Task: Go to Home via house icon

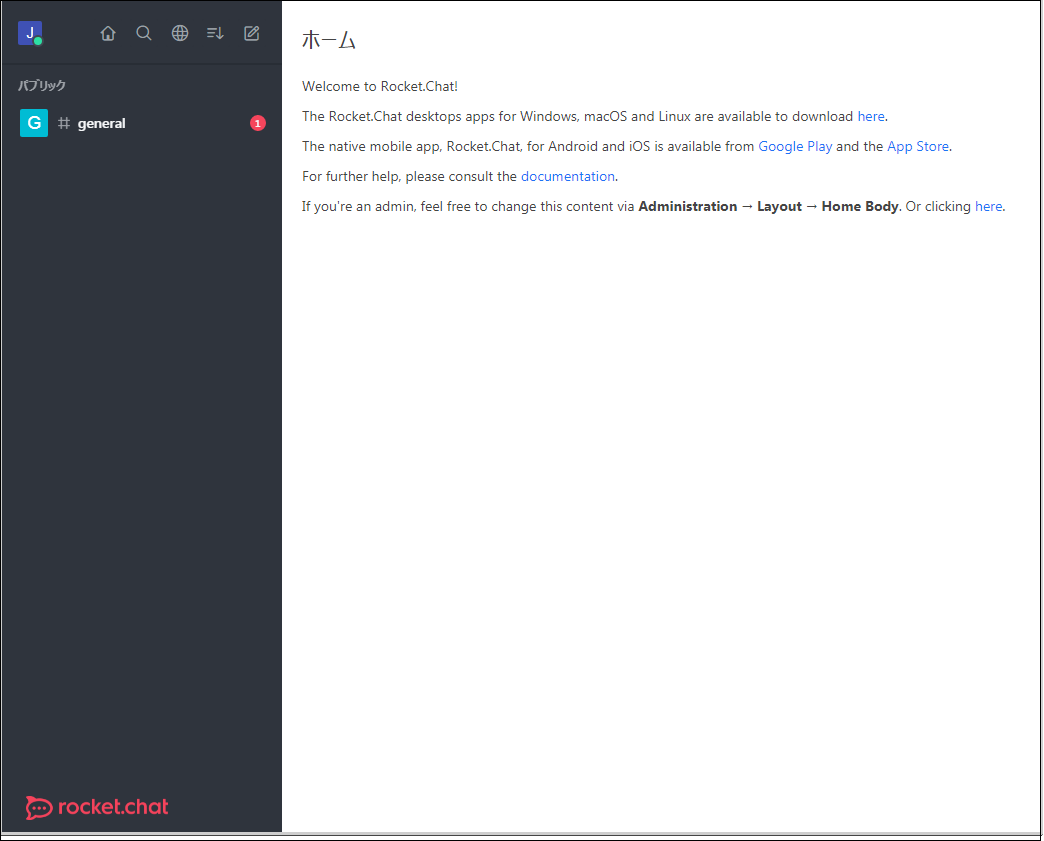Action: (x=108, y=33)
